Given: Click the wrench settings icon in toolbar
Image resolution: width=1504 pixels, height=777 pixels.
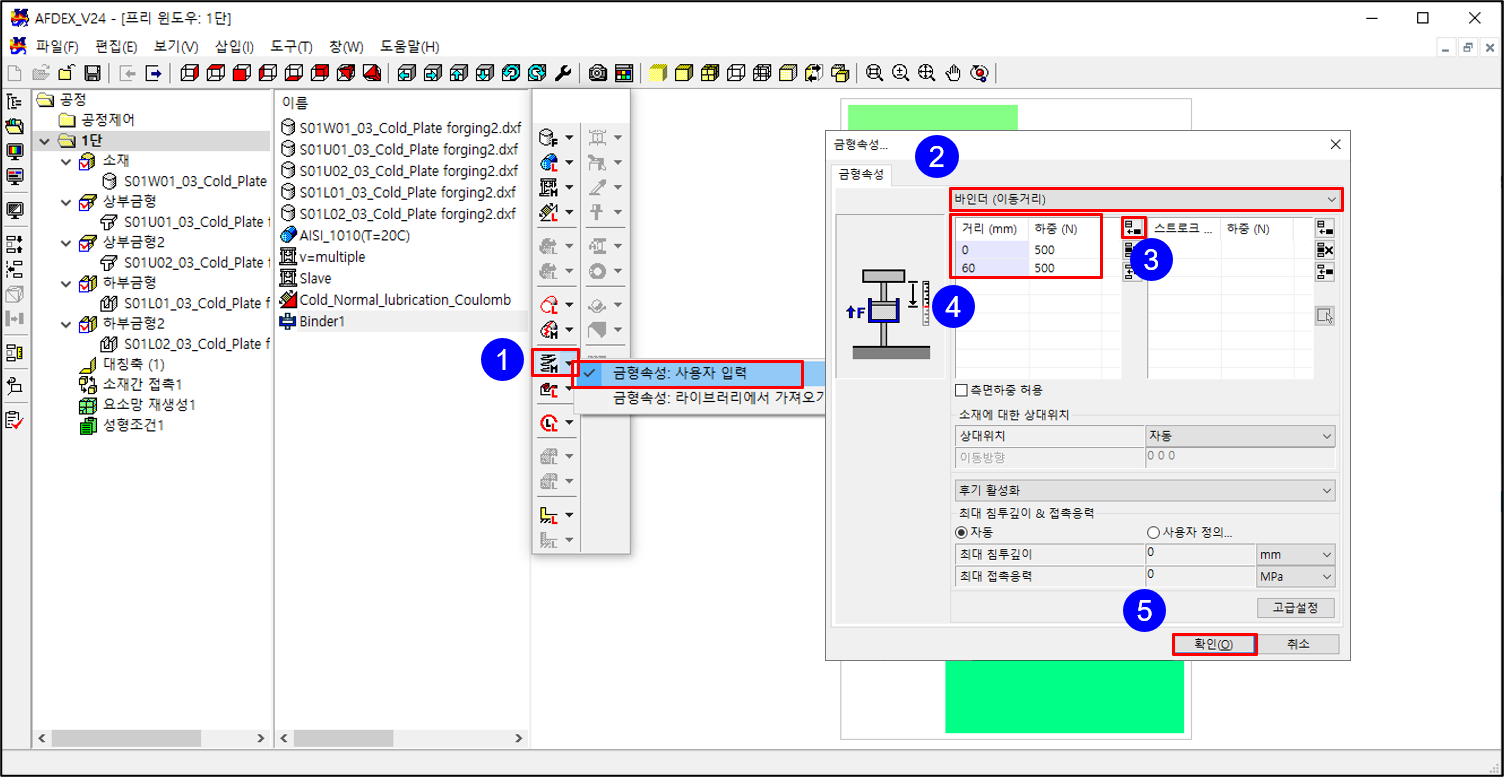Looking at the screenshot, I should [x=563, y=73].
